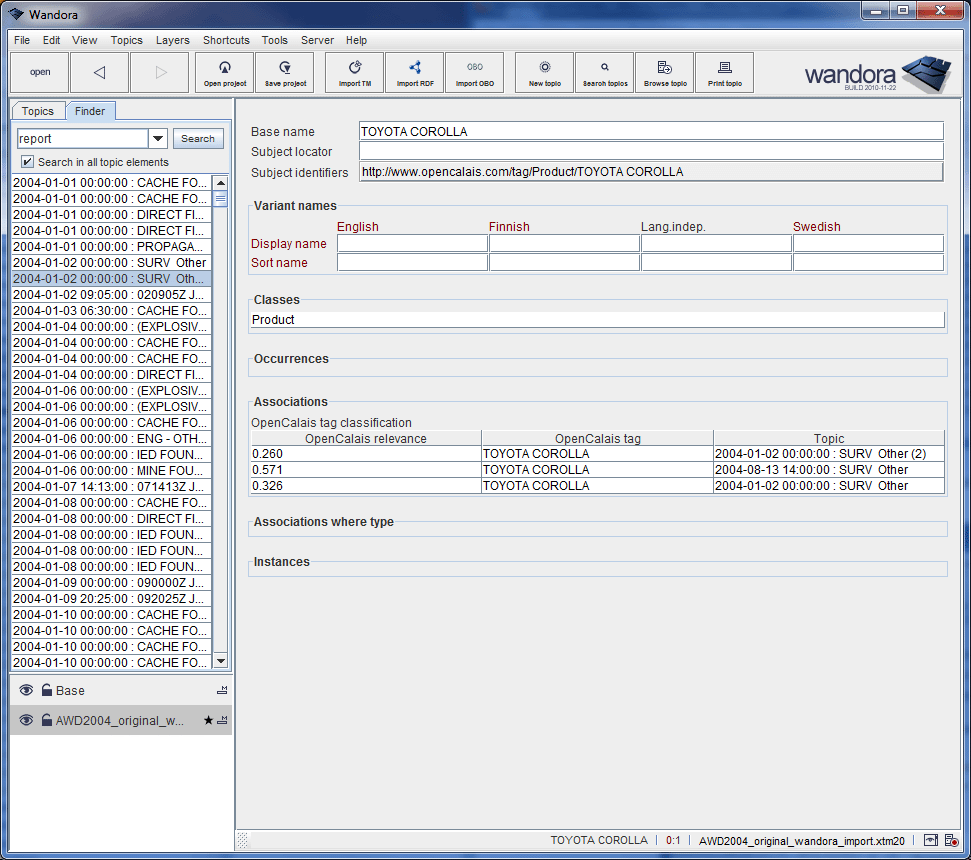The height and width of the screenshot is (860, 971).
Task: Click the Save project toolbar icon
Action: coord(284,71)
